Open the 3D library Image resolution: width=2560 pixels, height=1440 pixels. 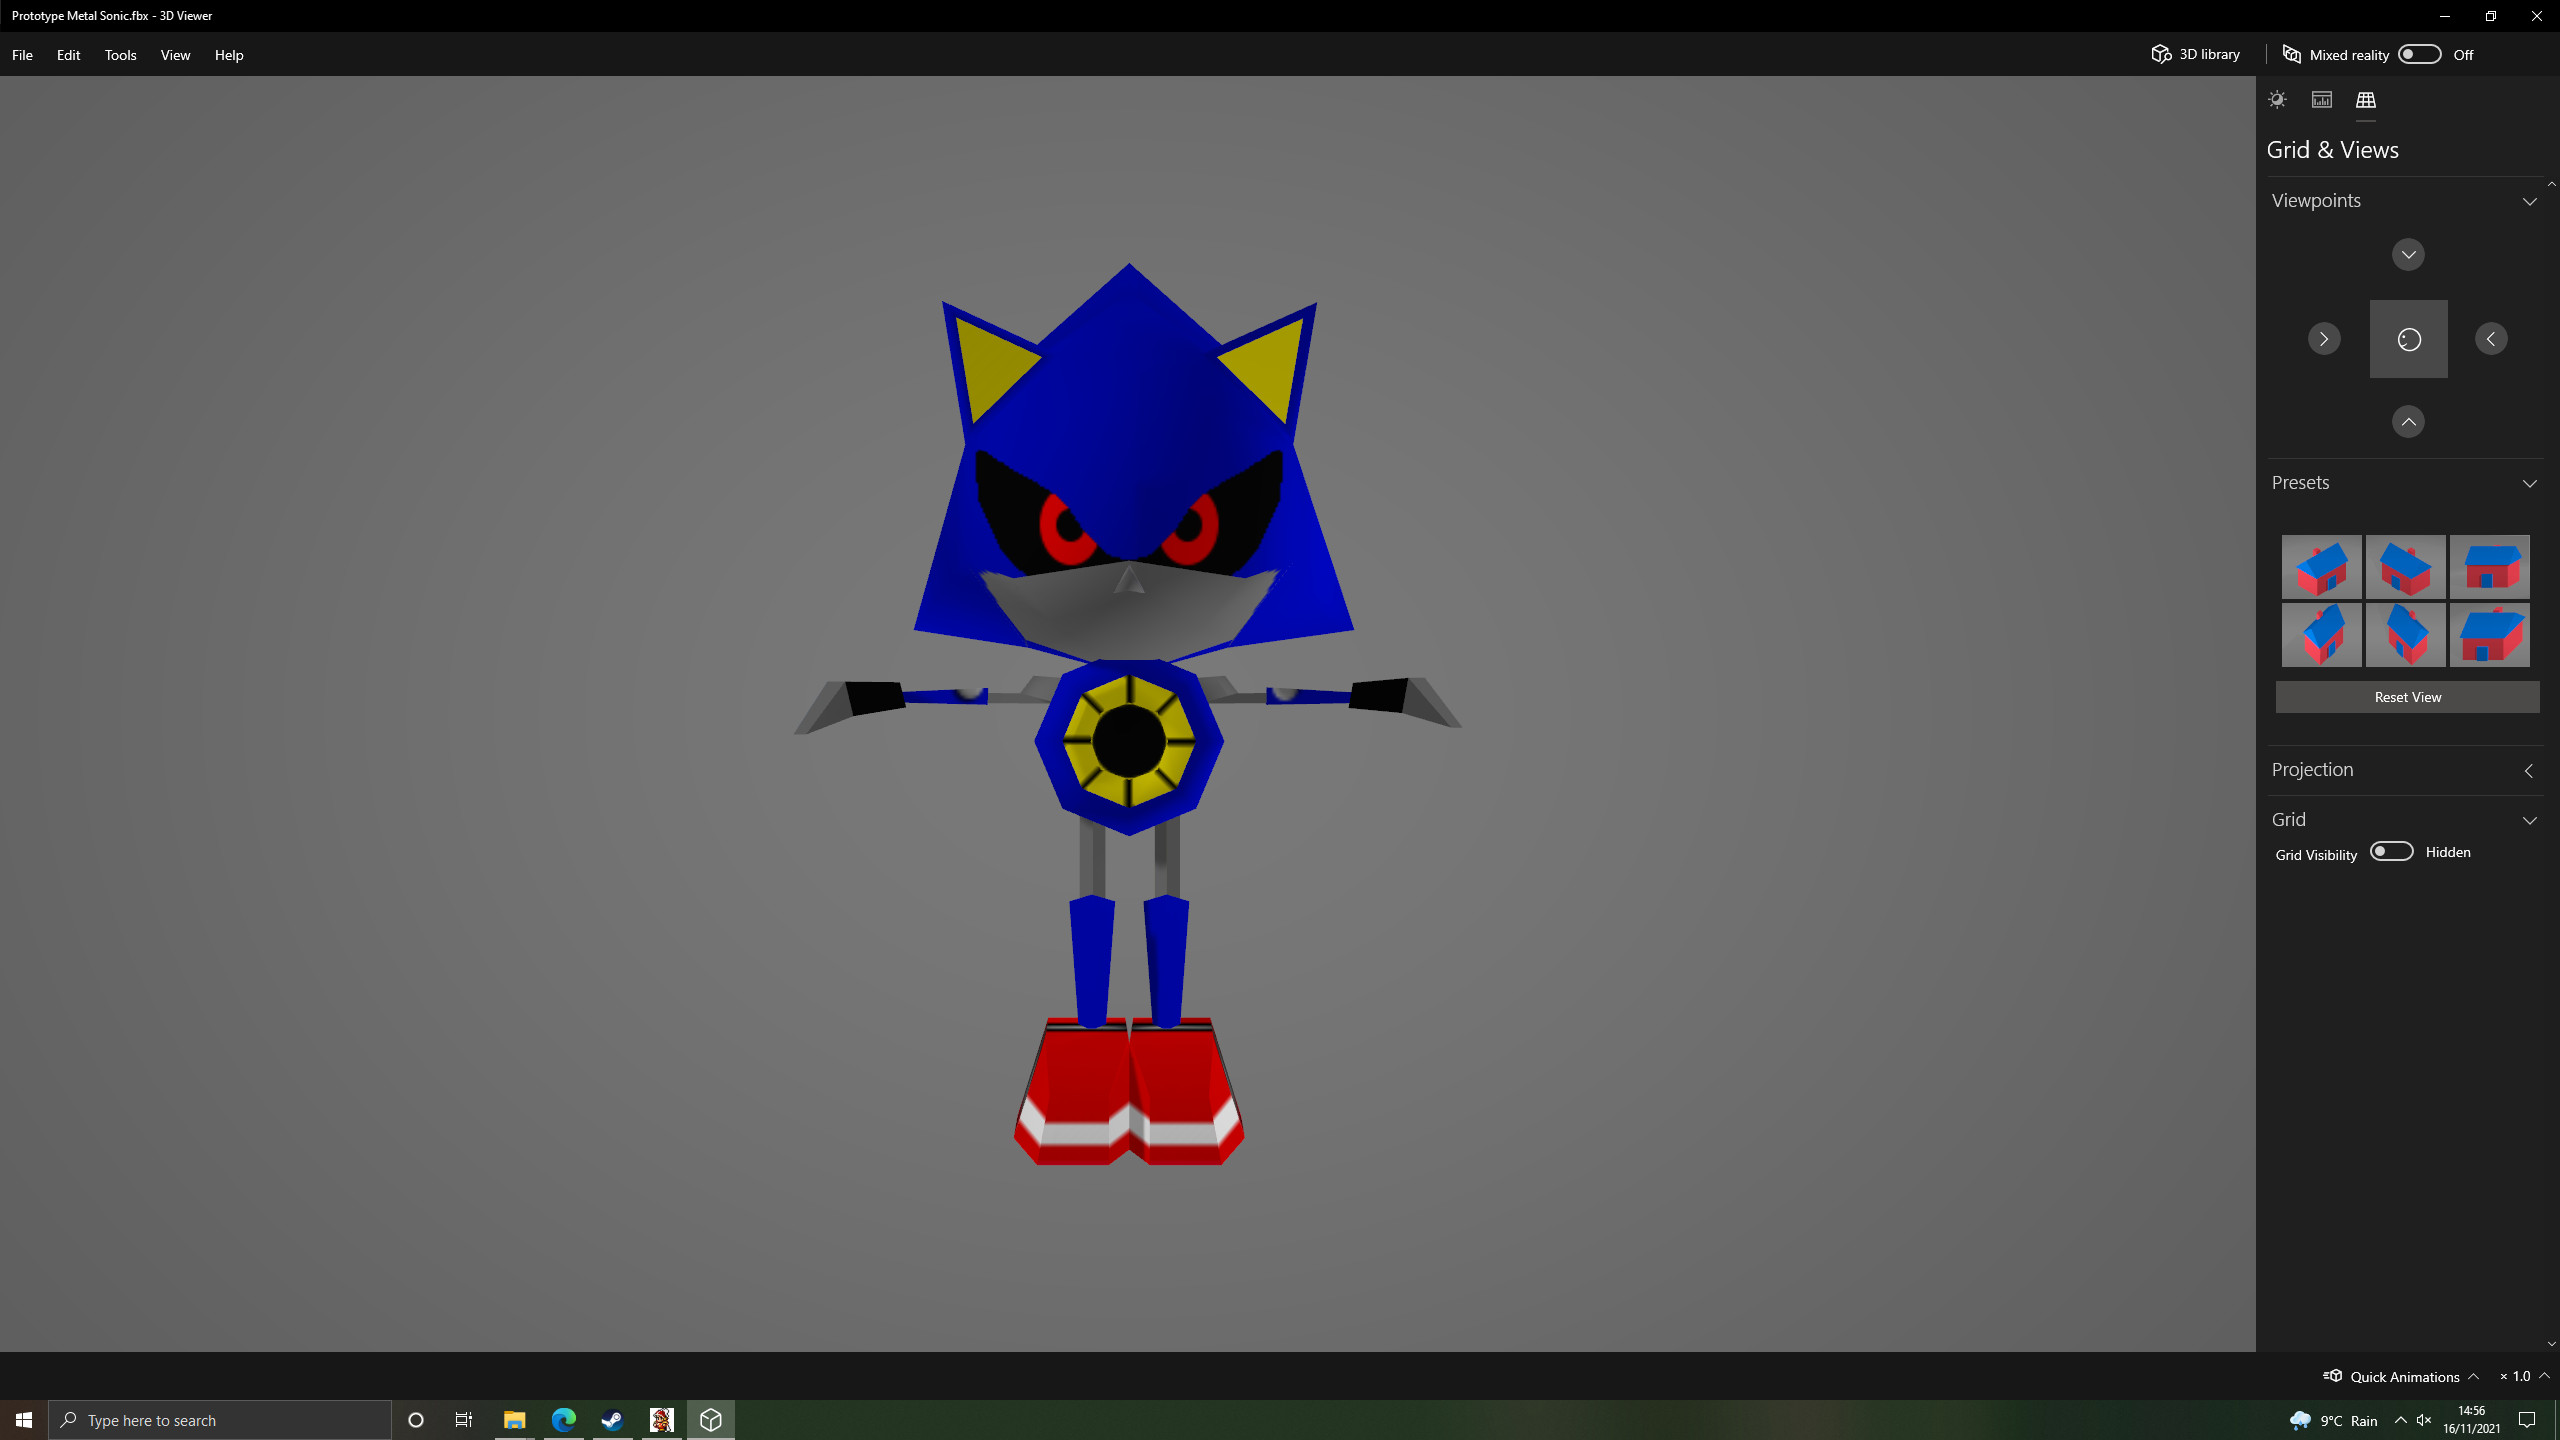point(2196,54)
